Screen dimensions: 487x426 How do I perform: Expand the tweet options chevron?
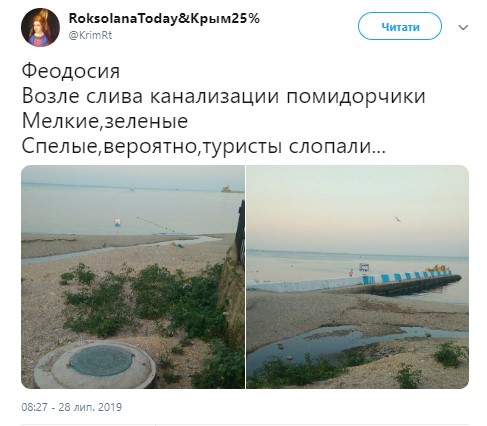pyautogui.click(x=463, y=27)
